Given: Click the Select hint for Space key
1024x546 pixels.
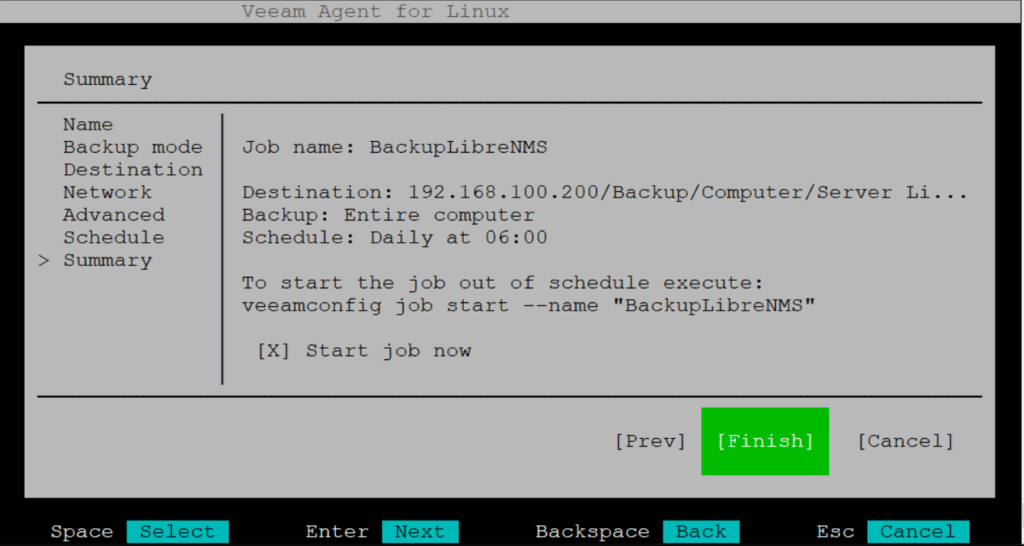Looking at the screenshot, I should click(177, 532).
